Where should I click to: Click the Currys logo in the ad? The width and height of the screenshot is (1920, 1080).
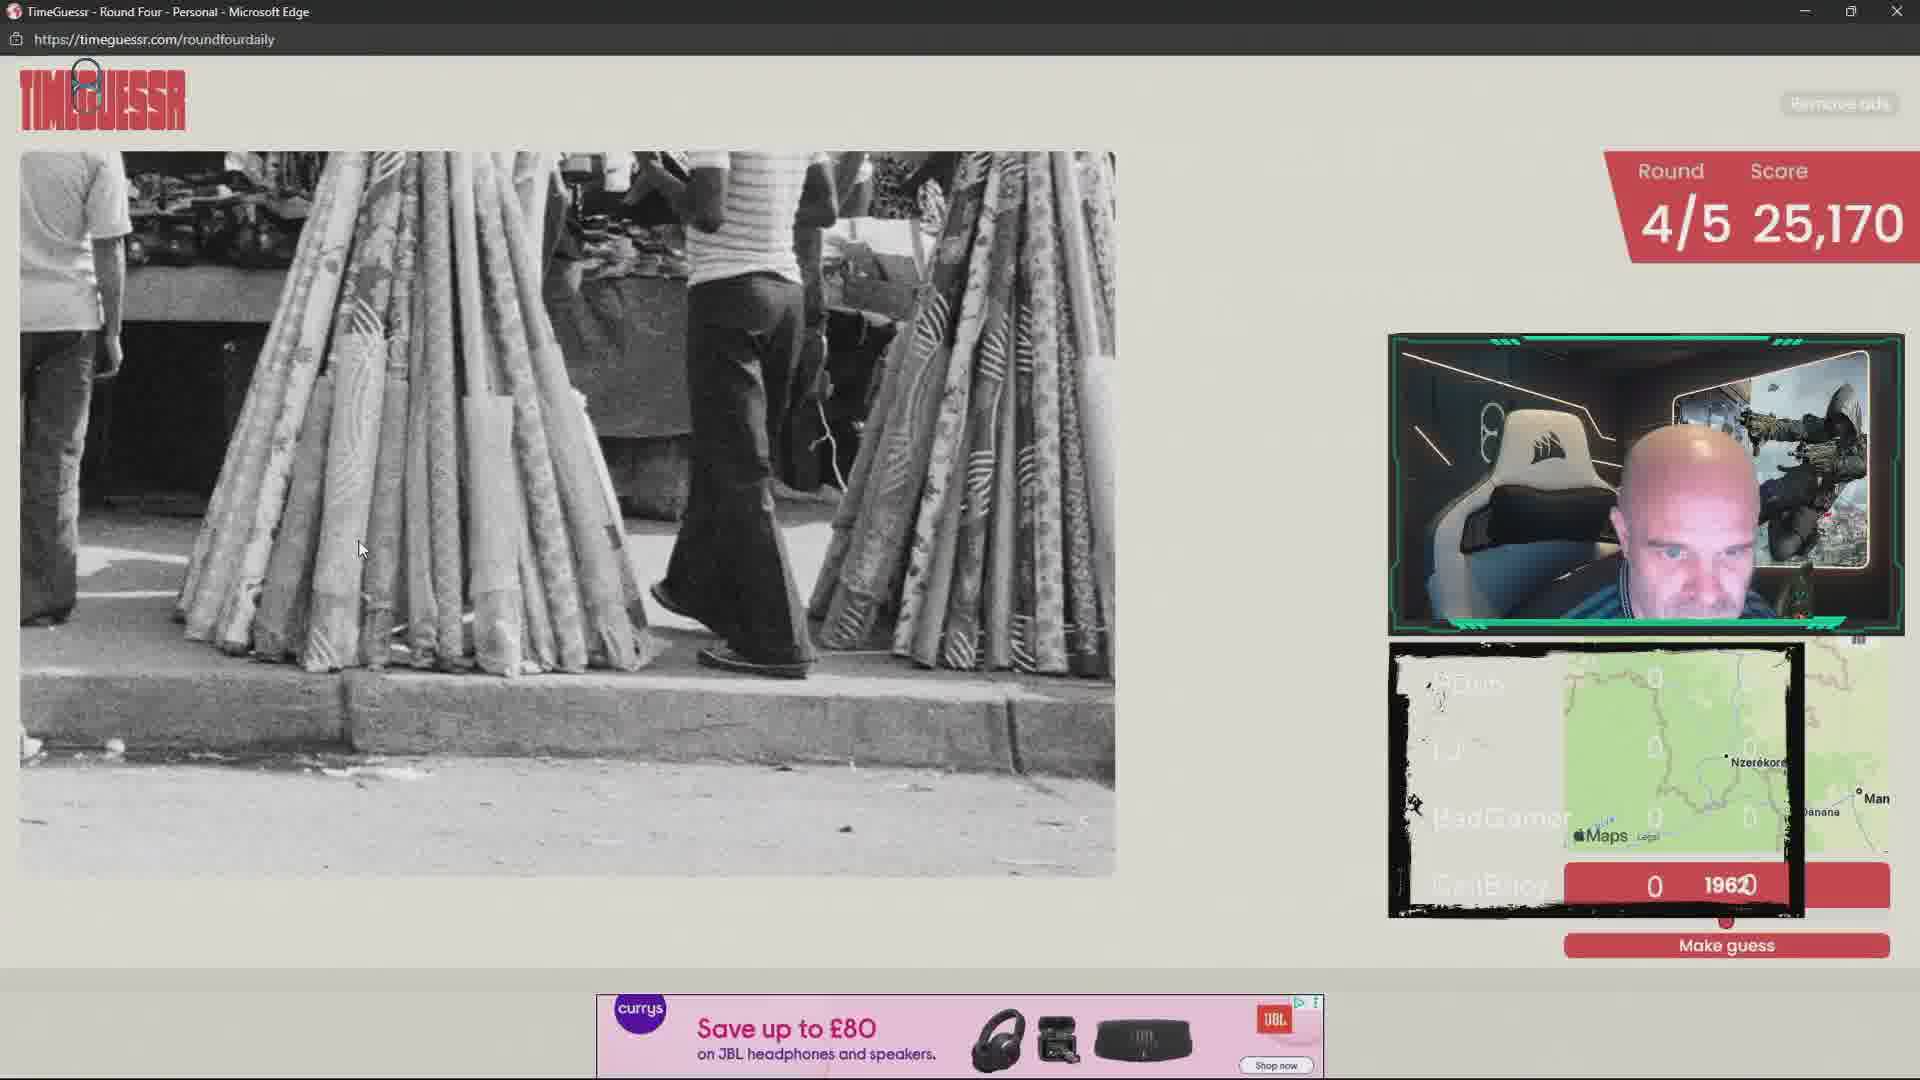coord(640,1013)
